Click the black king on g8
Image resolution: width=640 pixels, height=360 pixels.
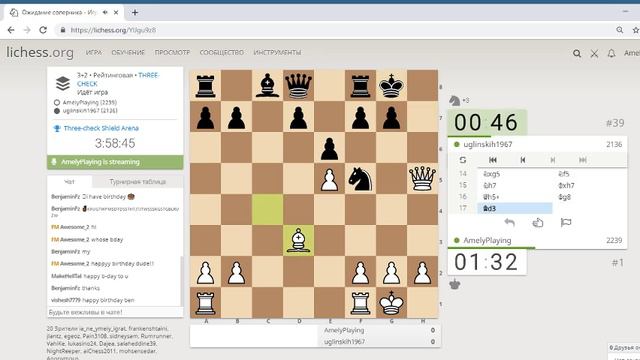pos(391,86)
